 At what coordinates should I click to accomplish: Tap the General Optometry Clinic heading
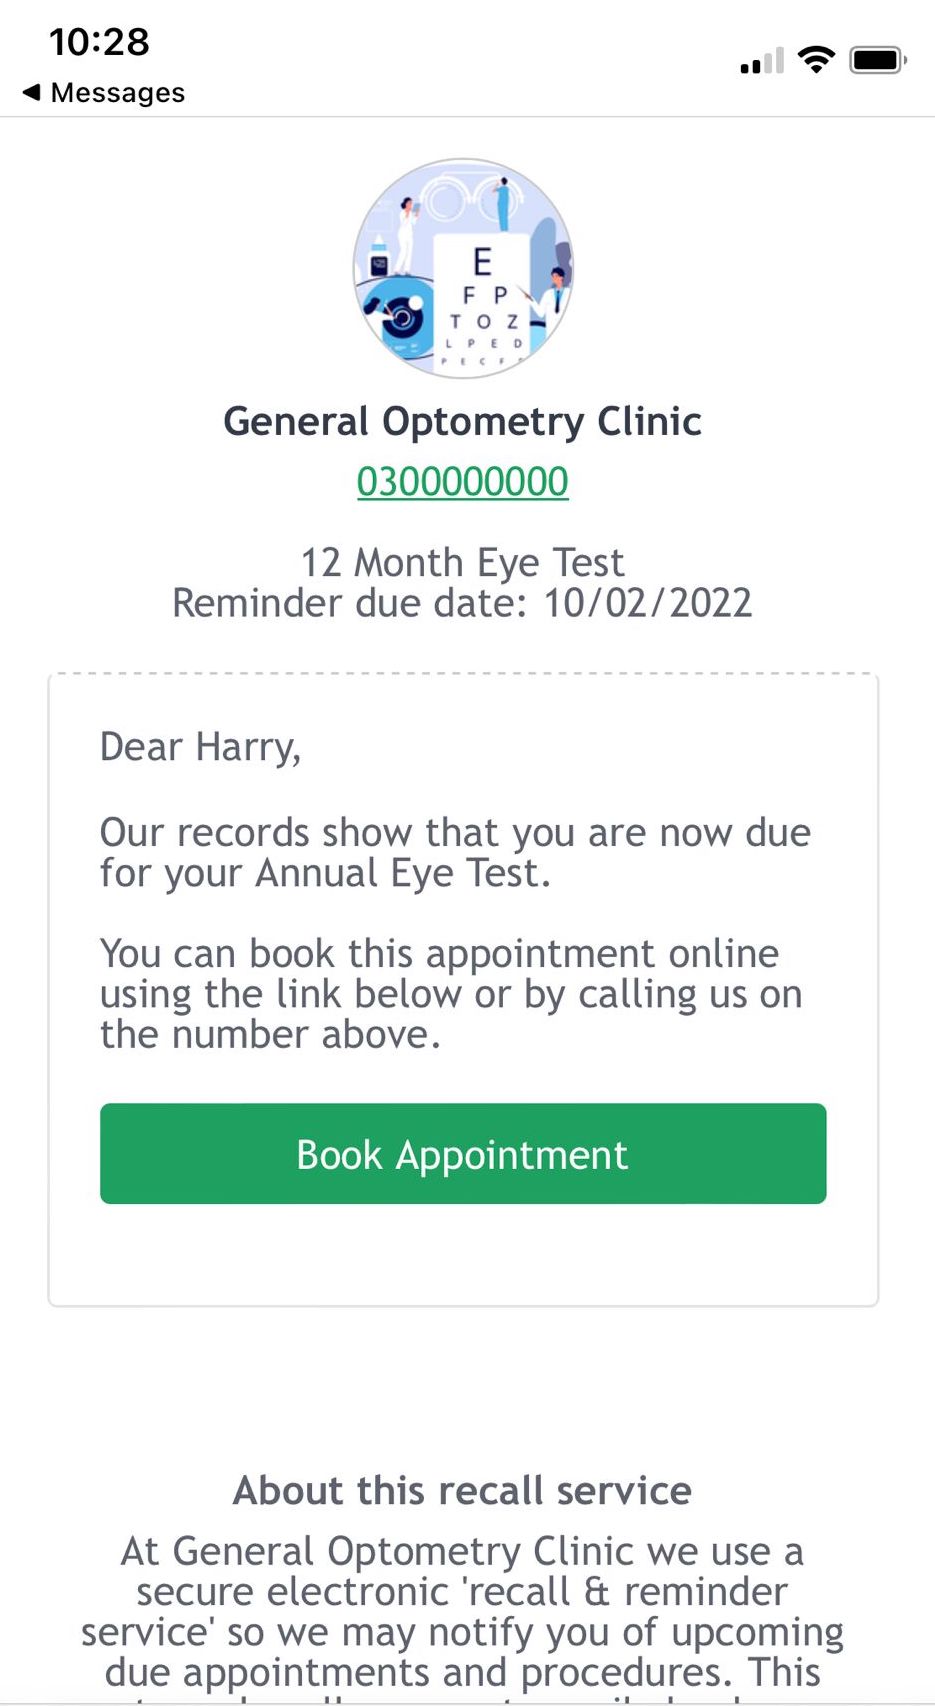pyautogui.click(x=463, y=422)
